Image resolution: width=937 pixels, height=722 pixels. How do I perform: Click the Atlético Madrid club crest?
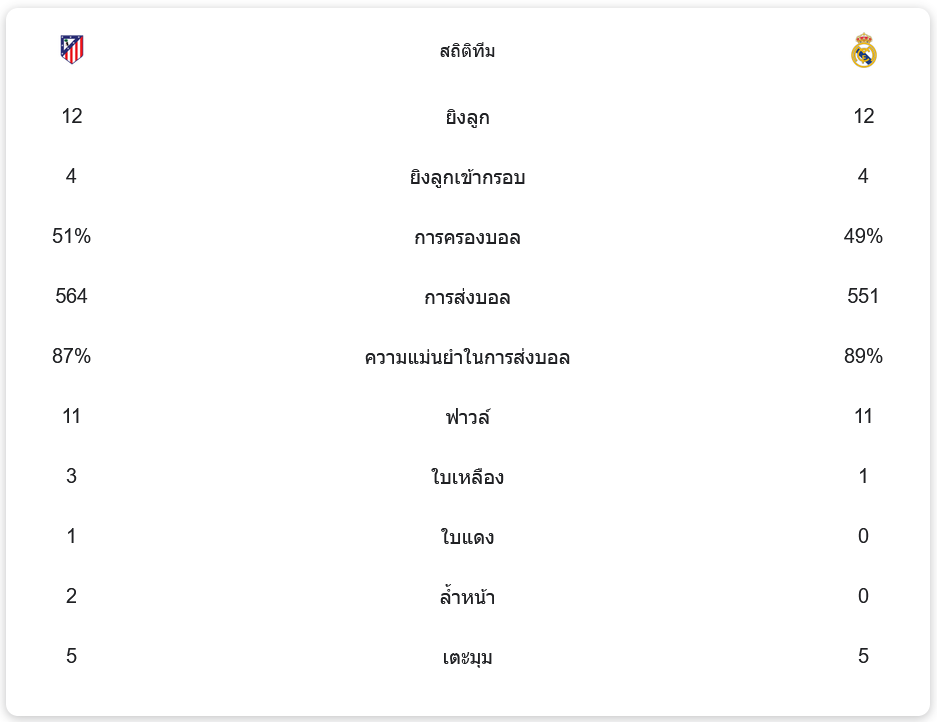click(x=72, y=50)
